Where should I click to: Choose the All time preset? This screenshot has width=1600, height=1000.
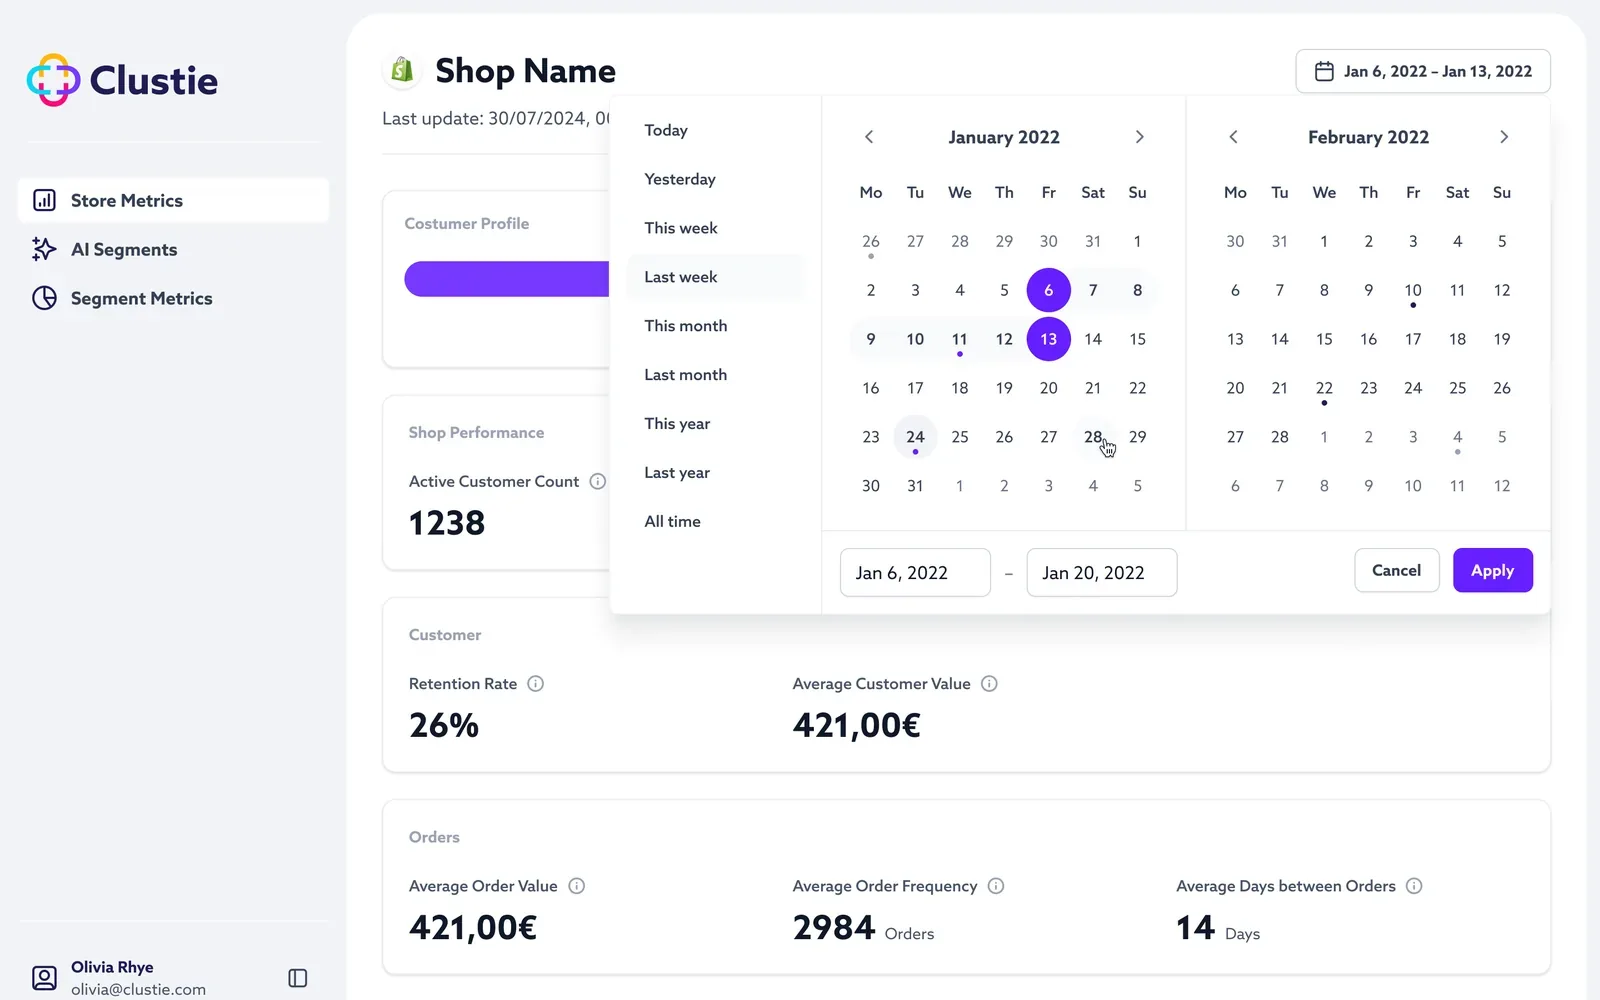point(715,522)
